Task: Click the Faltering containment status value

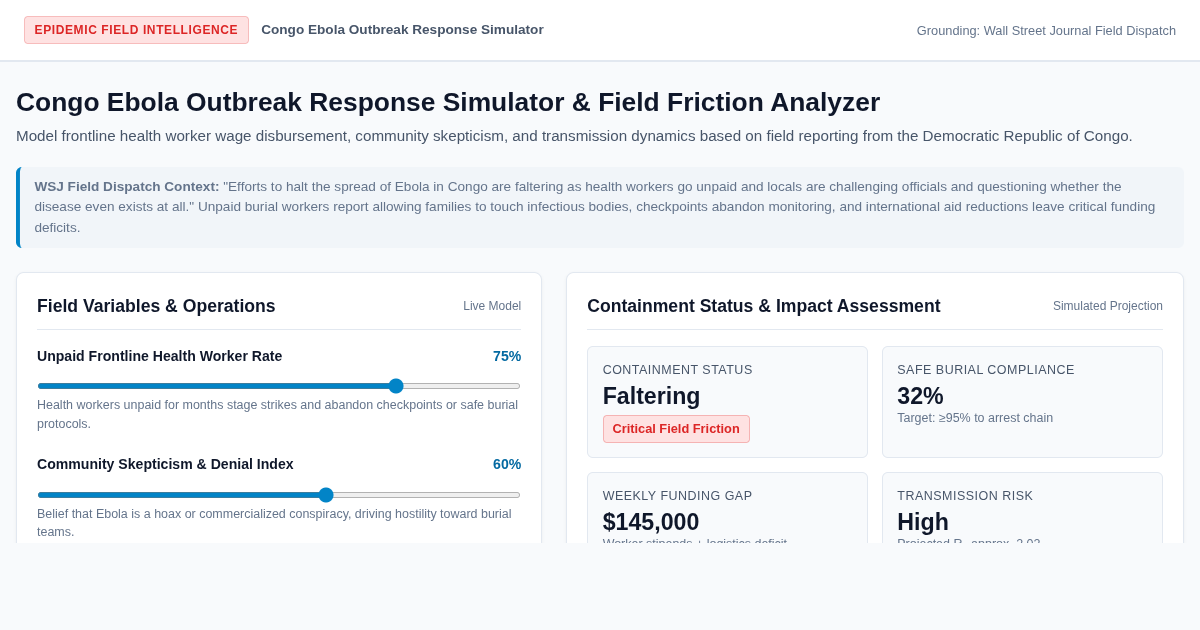Action: (x=651, y=396)
